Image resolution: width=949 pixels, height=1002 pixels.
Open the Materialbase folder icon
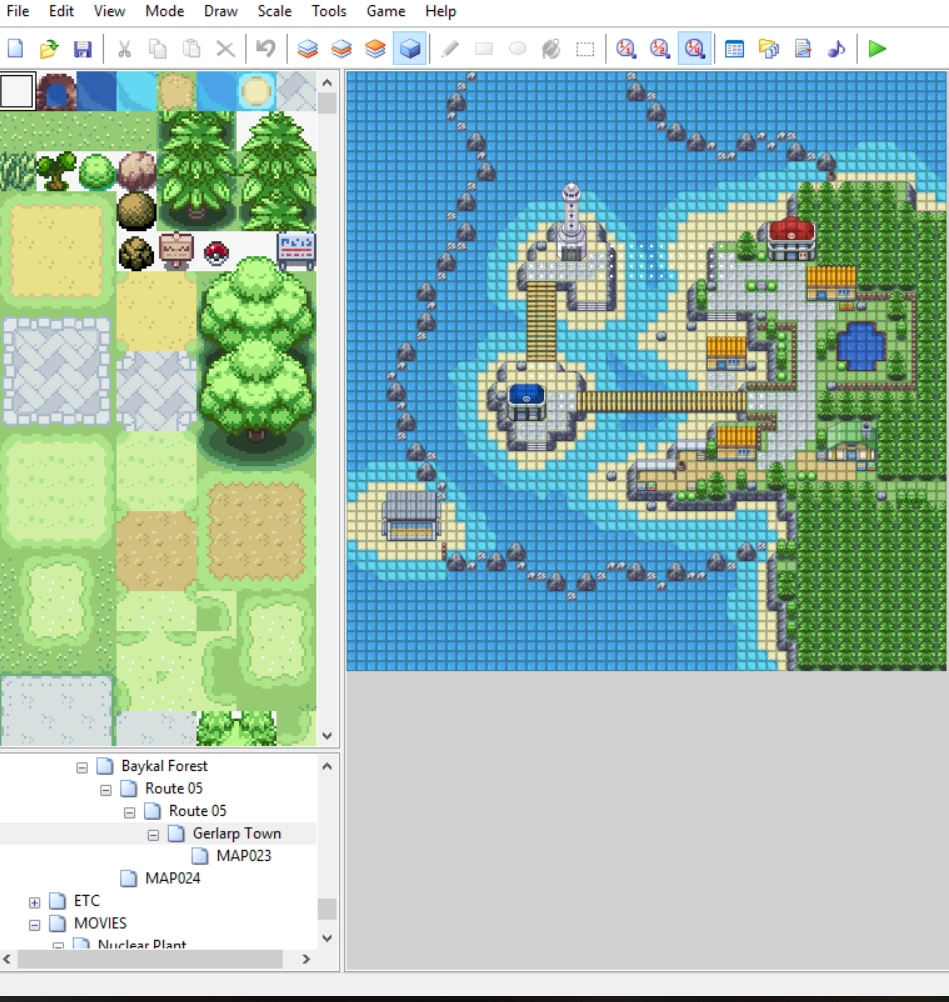[768, 49]
